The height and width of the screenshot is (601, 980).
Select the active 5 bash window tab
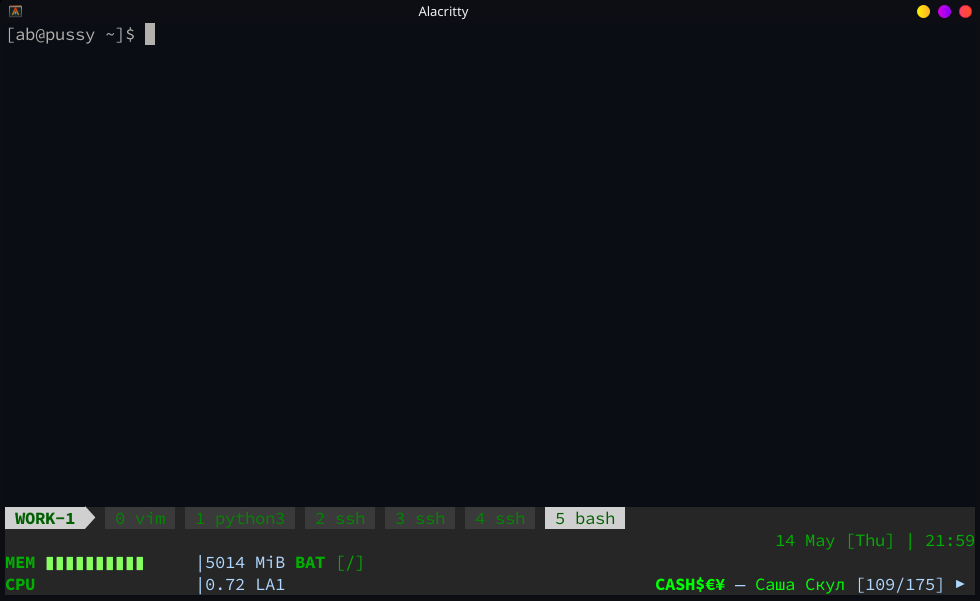click(585, 518)
